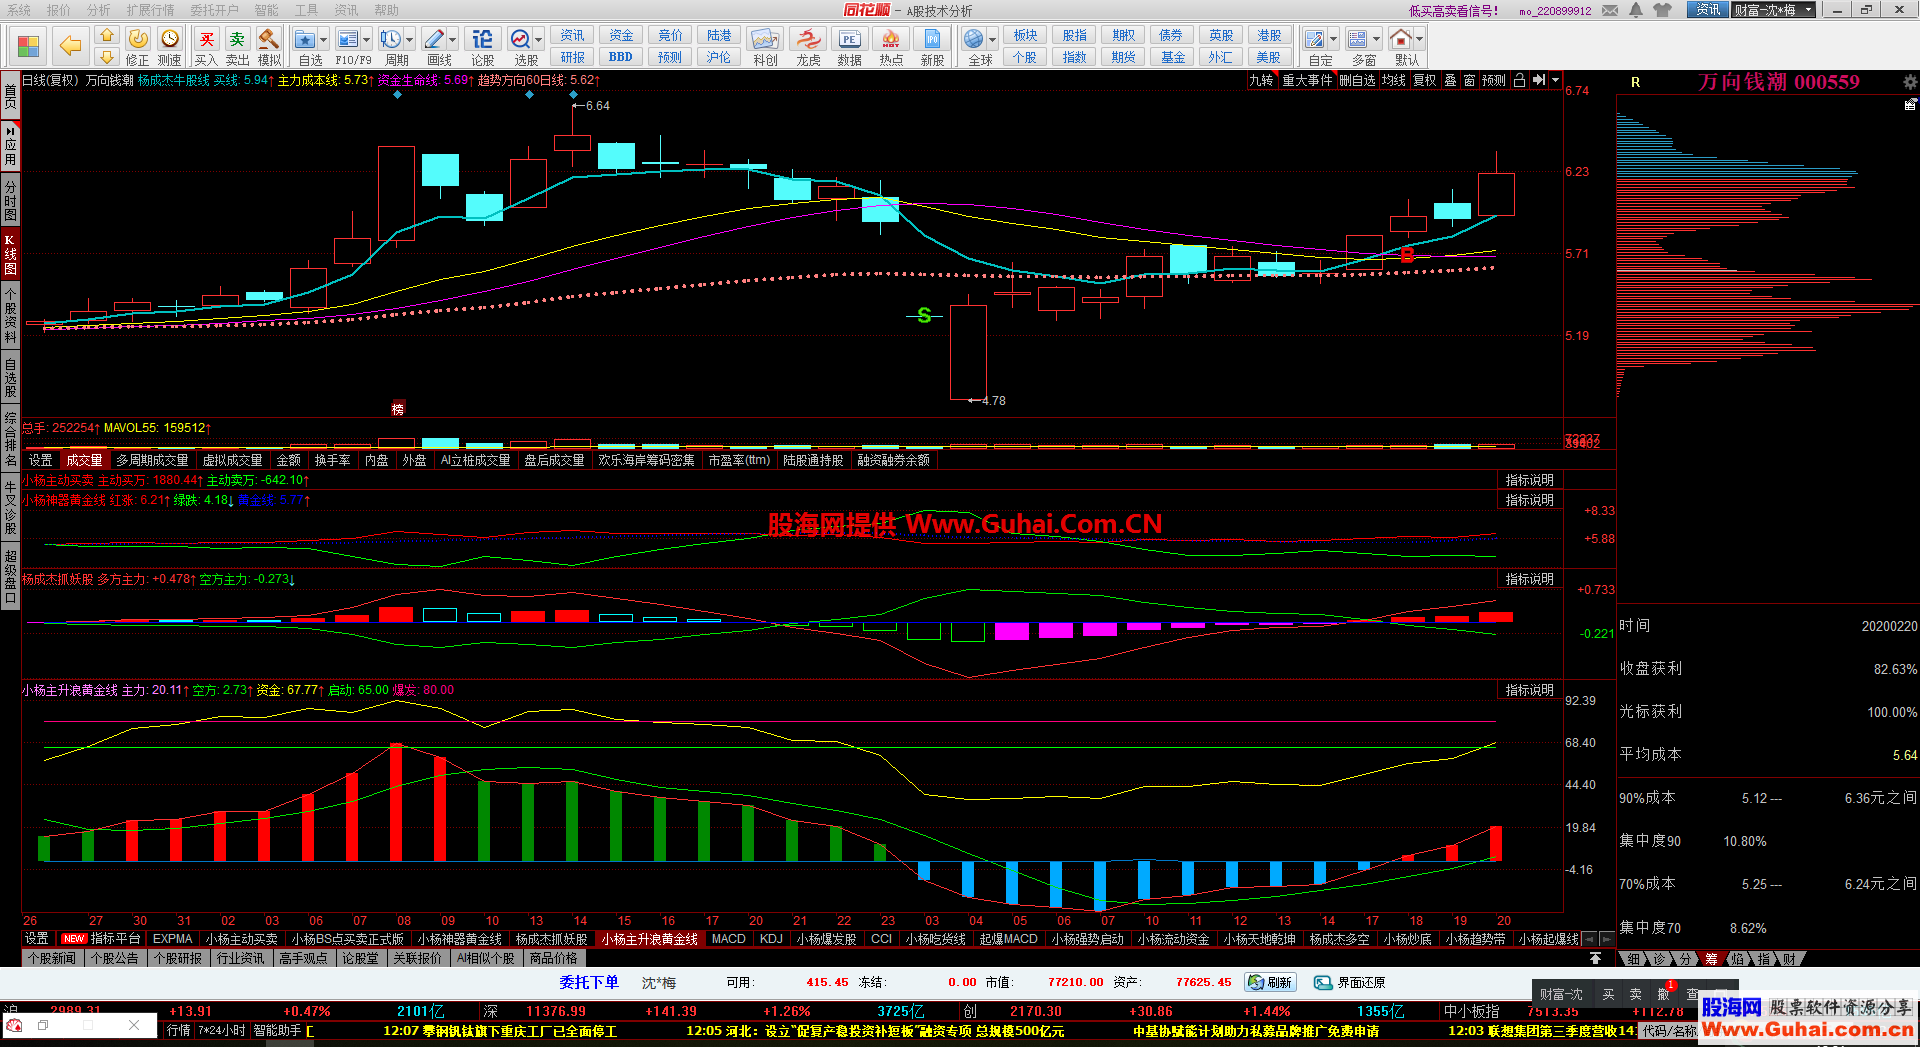Viewport: 1920px width, 1047px height.
Task: Toggle the 复权 price adjustment option
Action: pyautogui.click(x=1424, y=81)
